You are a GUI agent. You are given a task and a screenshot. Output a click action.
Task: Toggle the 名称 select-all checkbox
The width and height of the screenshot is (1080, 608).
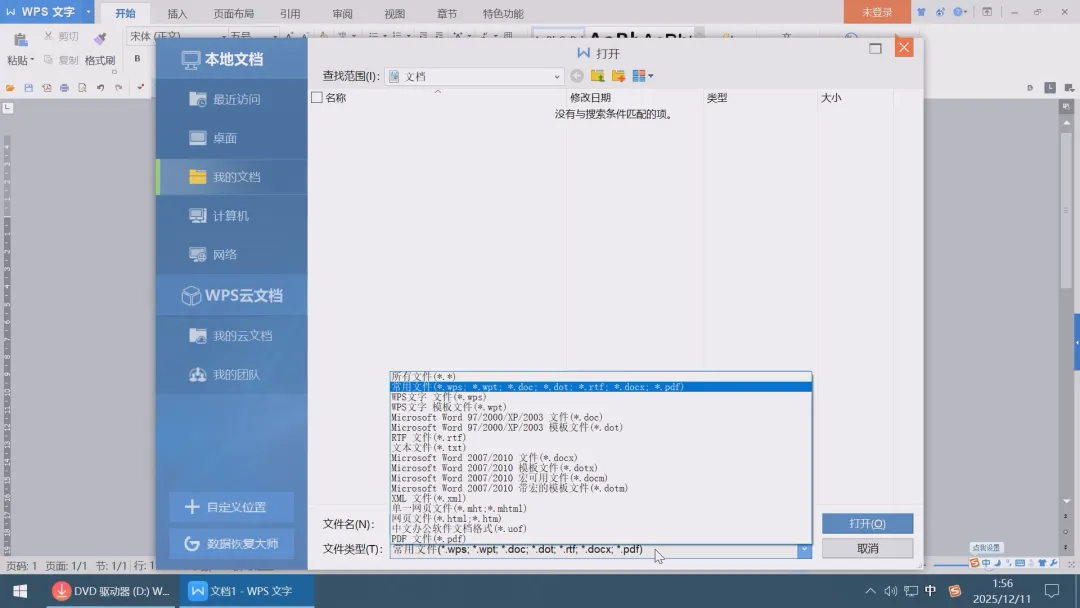(317, 98)
